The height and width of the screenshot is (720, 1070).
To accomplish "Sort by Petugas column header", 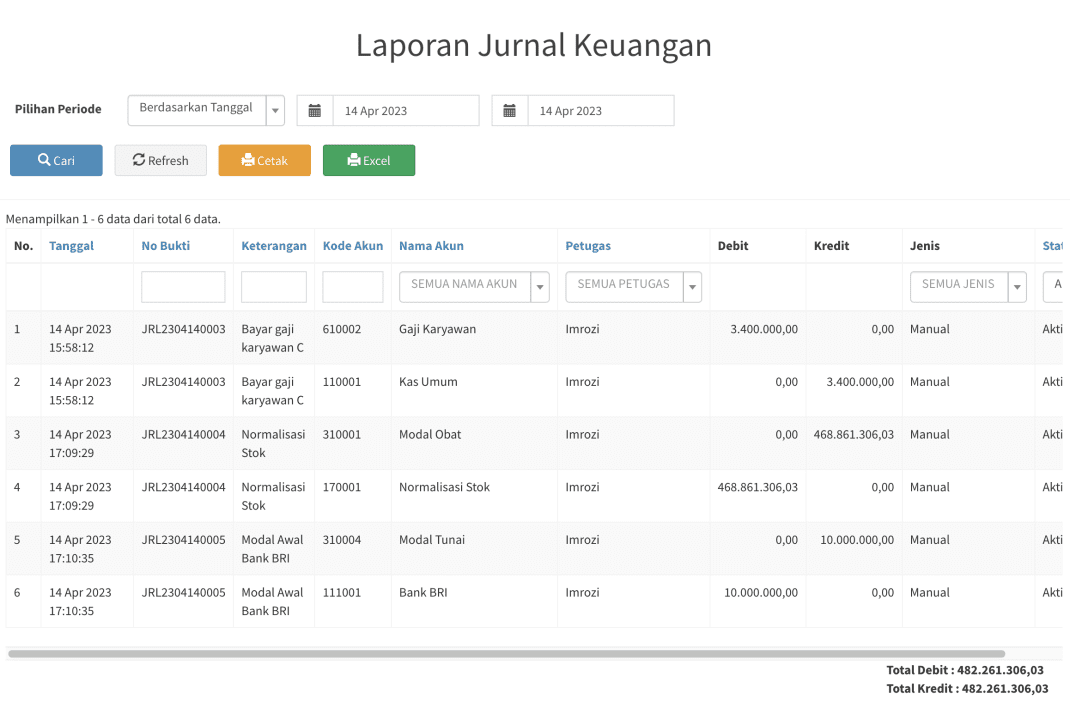I will click(588, 246).
